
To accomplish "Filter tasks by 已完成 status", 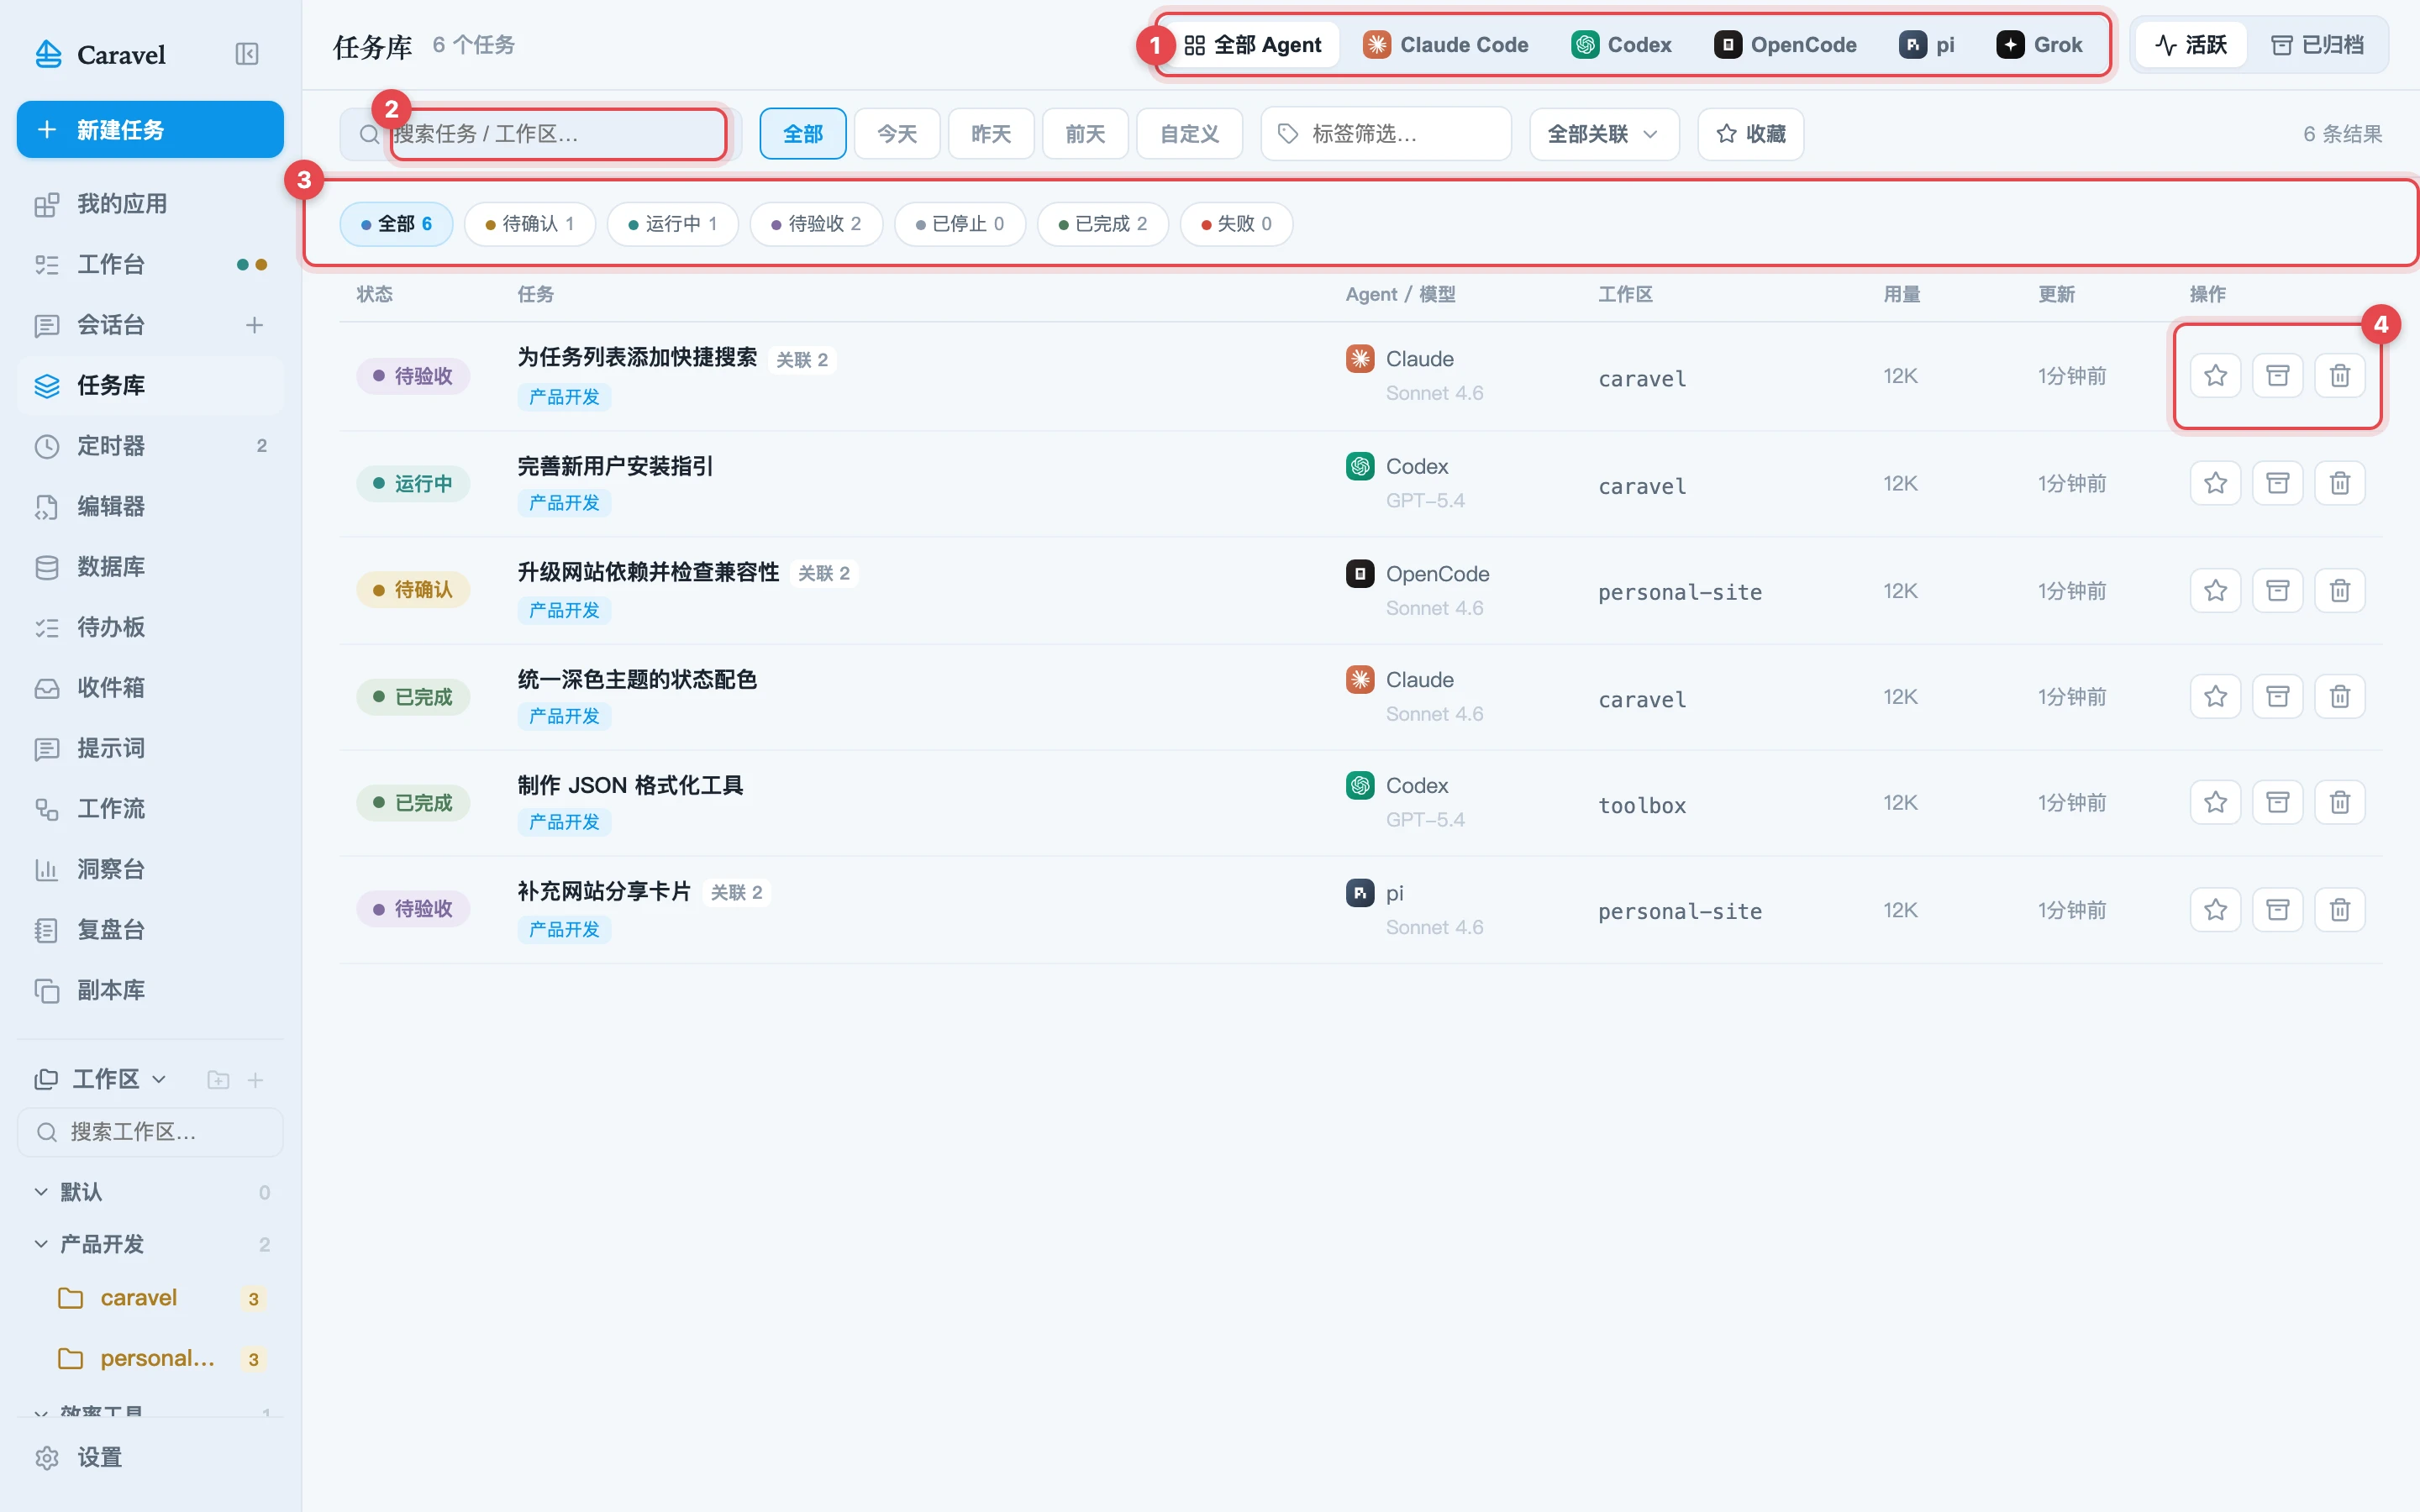I will [1102, 224].
